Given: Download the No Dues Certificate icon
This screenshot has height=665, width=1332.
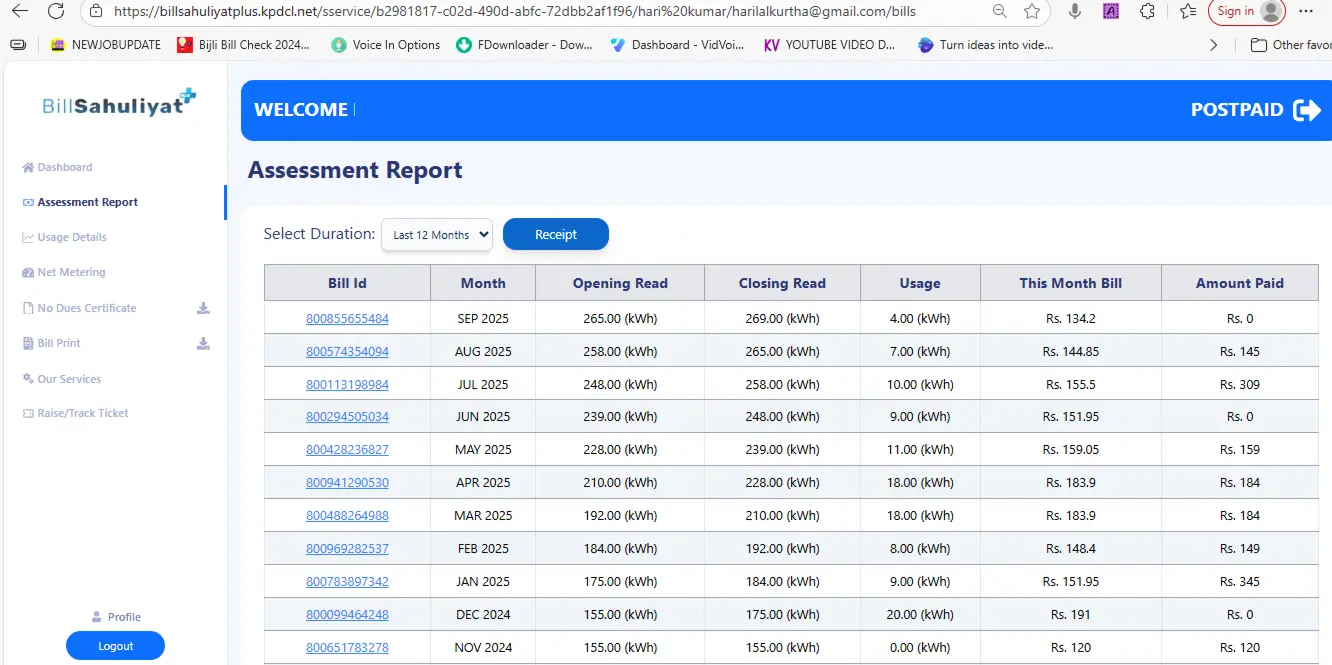Looking at the screenshot, I should point(203,308).
